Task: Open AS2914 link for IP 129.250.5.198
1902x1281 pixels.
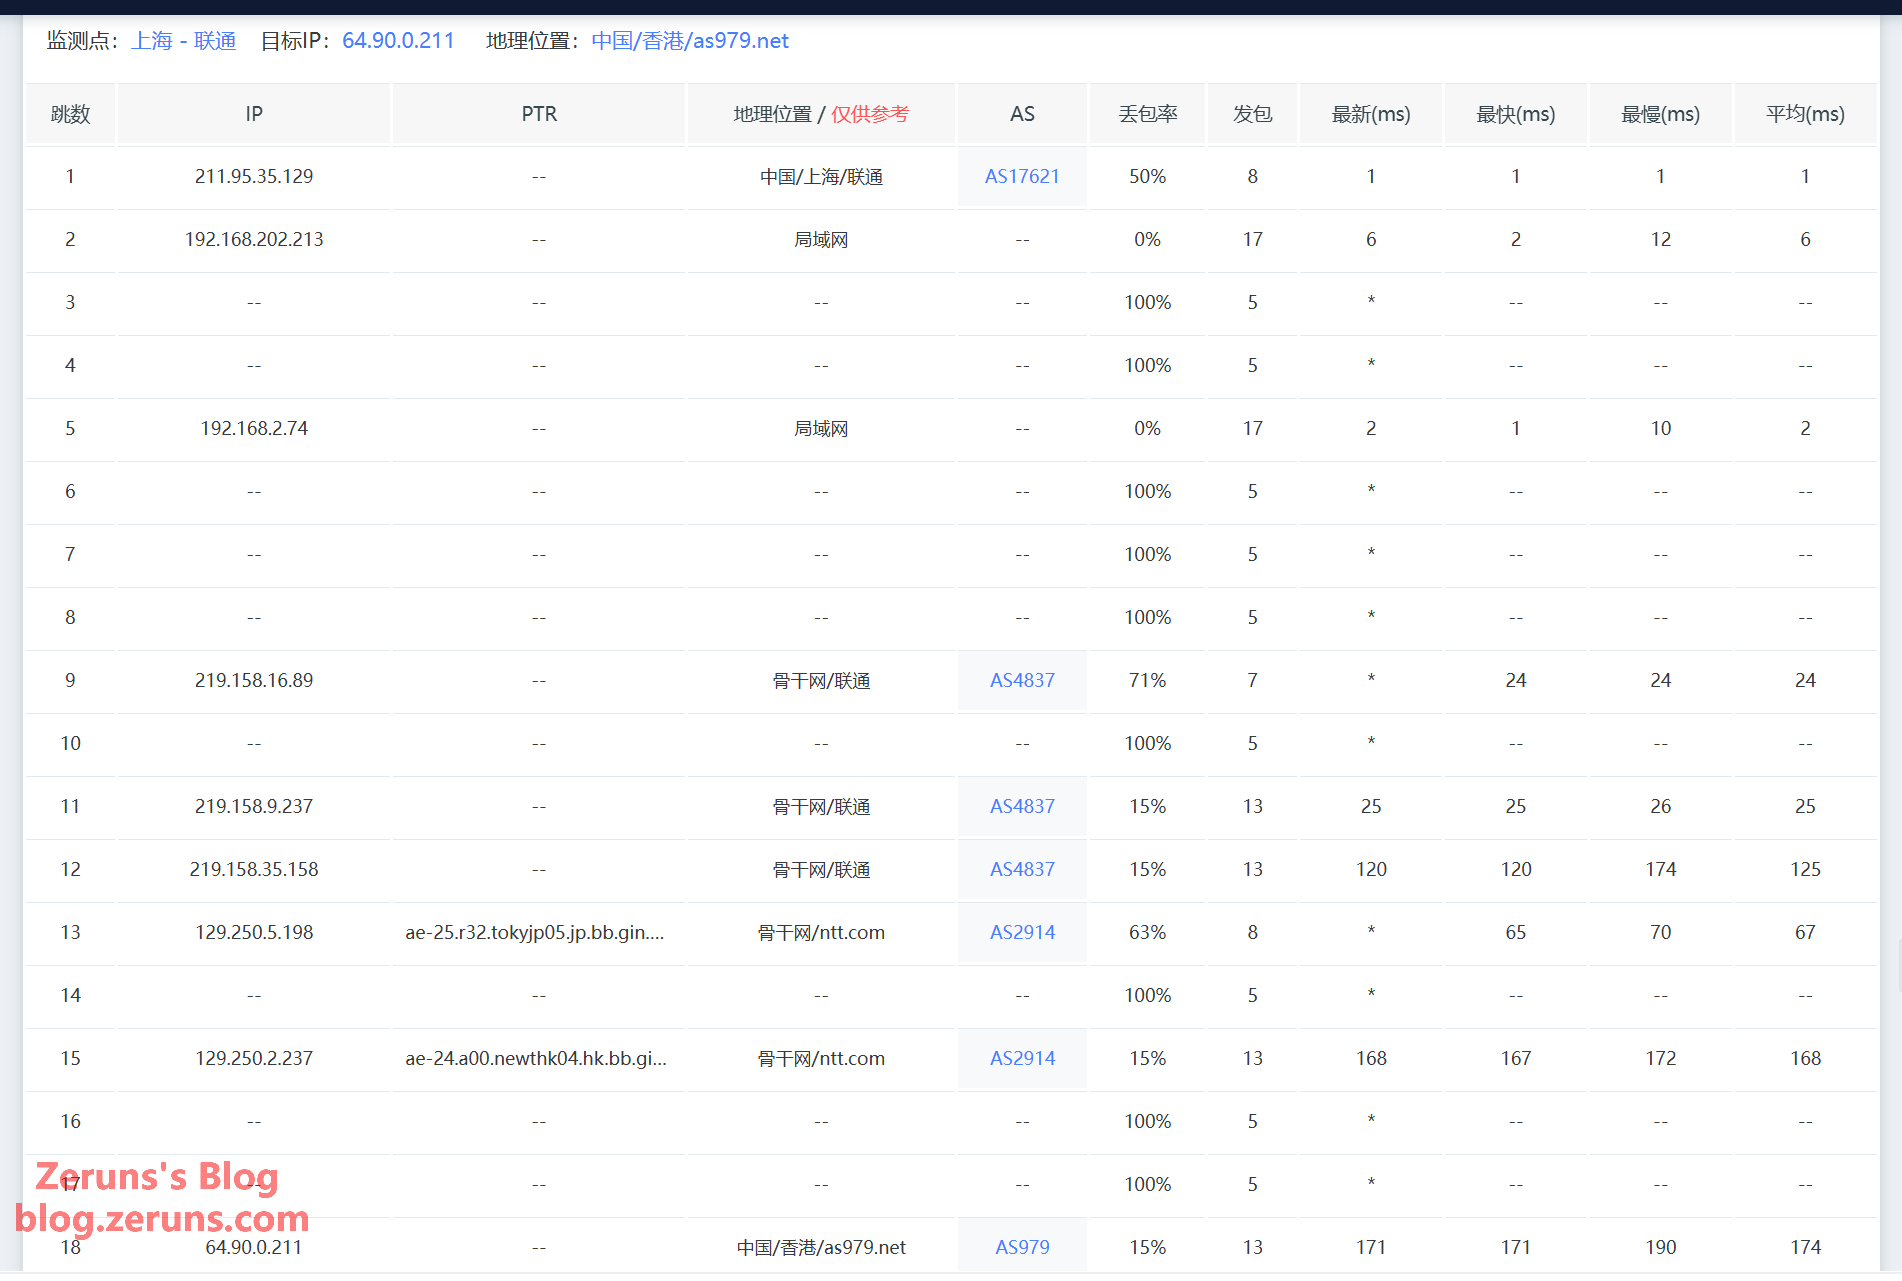Action: point(1021,933)
